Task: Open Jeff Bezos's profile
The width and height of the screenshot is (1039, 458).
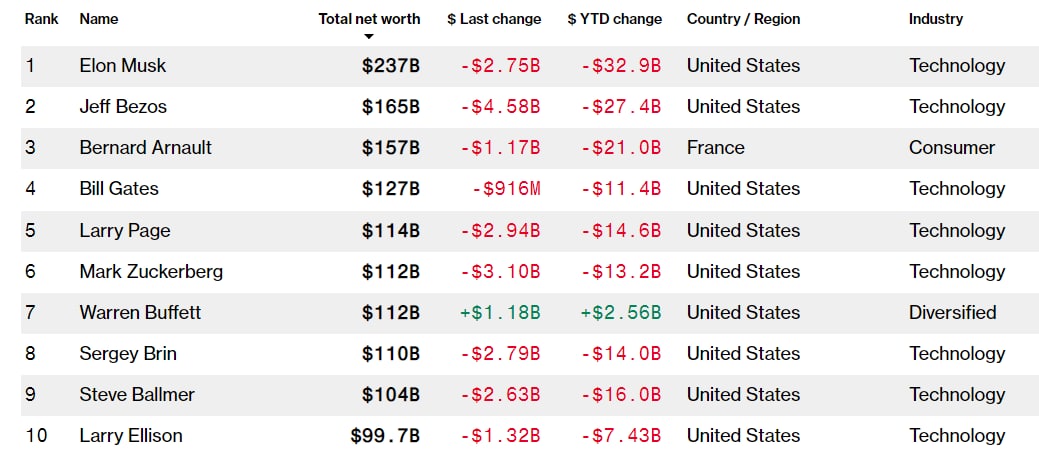Action: click(123, 107)
